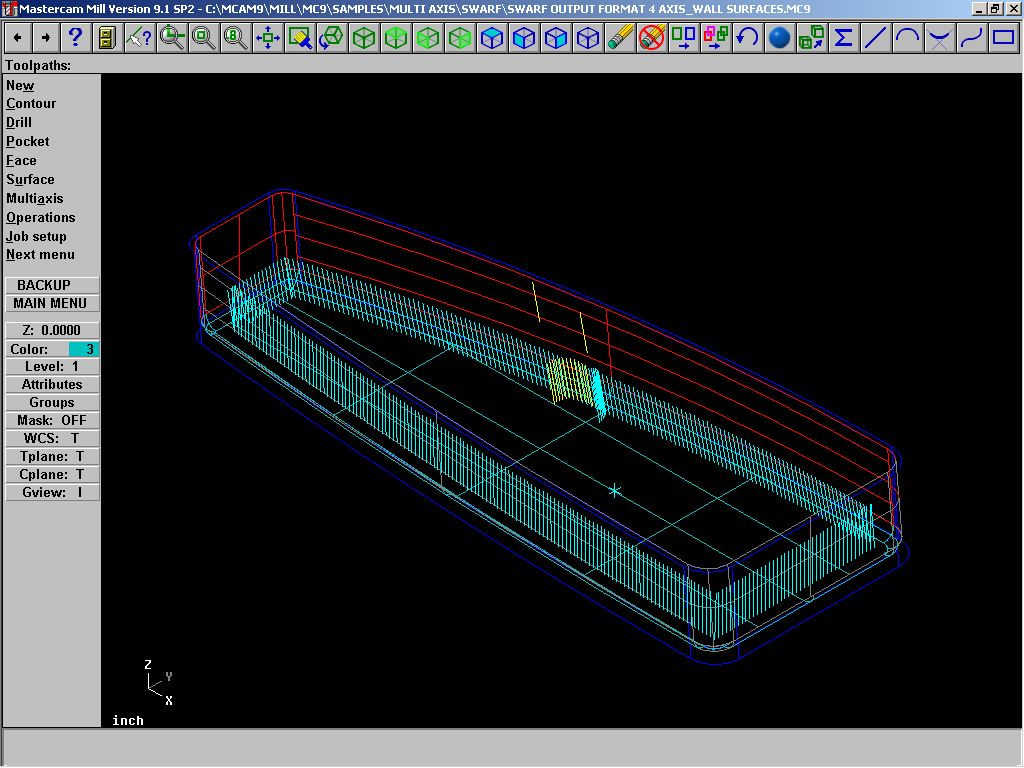The height and width of the screenshot is (768, 1024).
Task: Select the Analyze pointer-question icon
Action: [138, 38]
